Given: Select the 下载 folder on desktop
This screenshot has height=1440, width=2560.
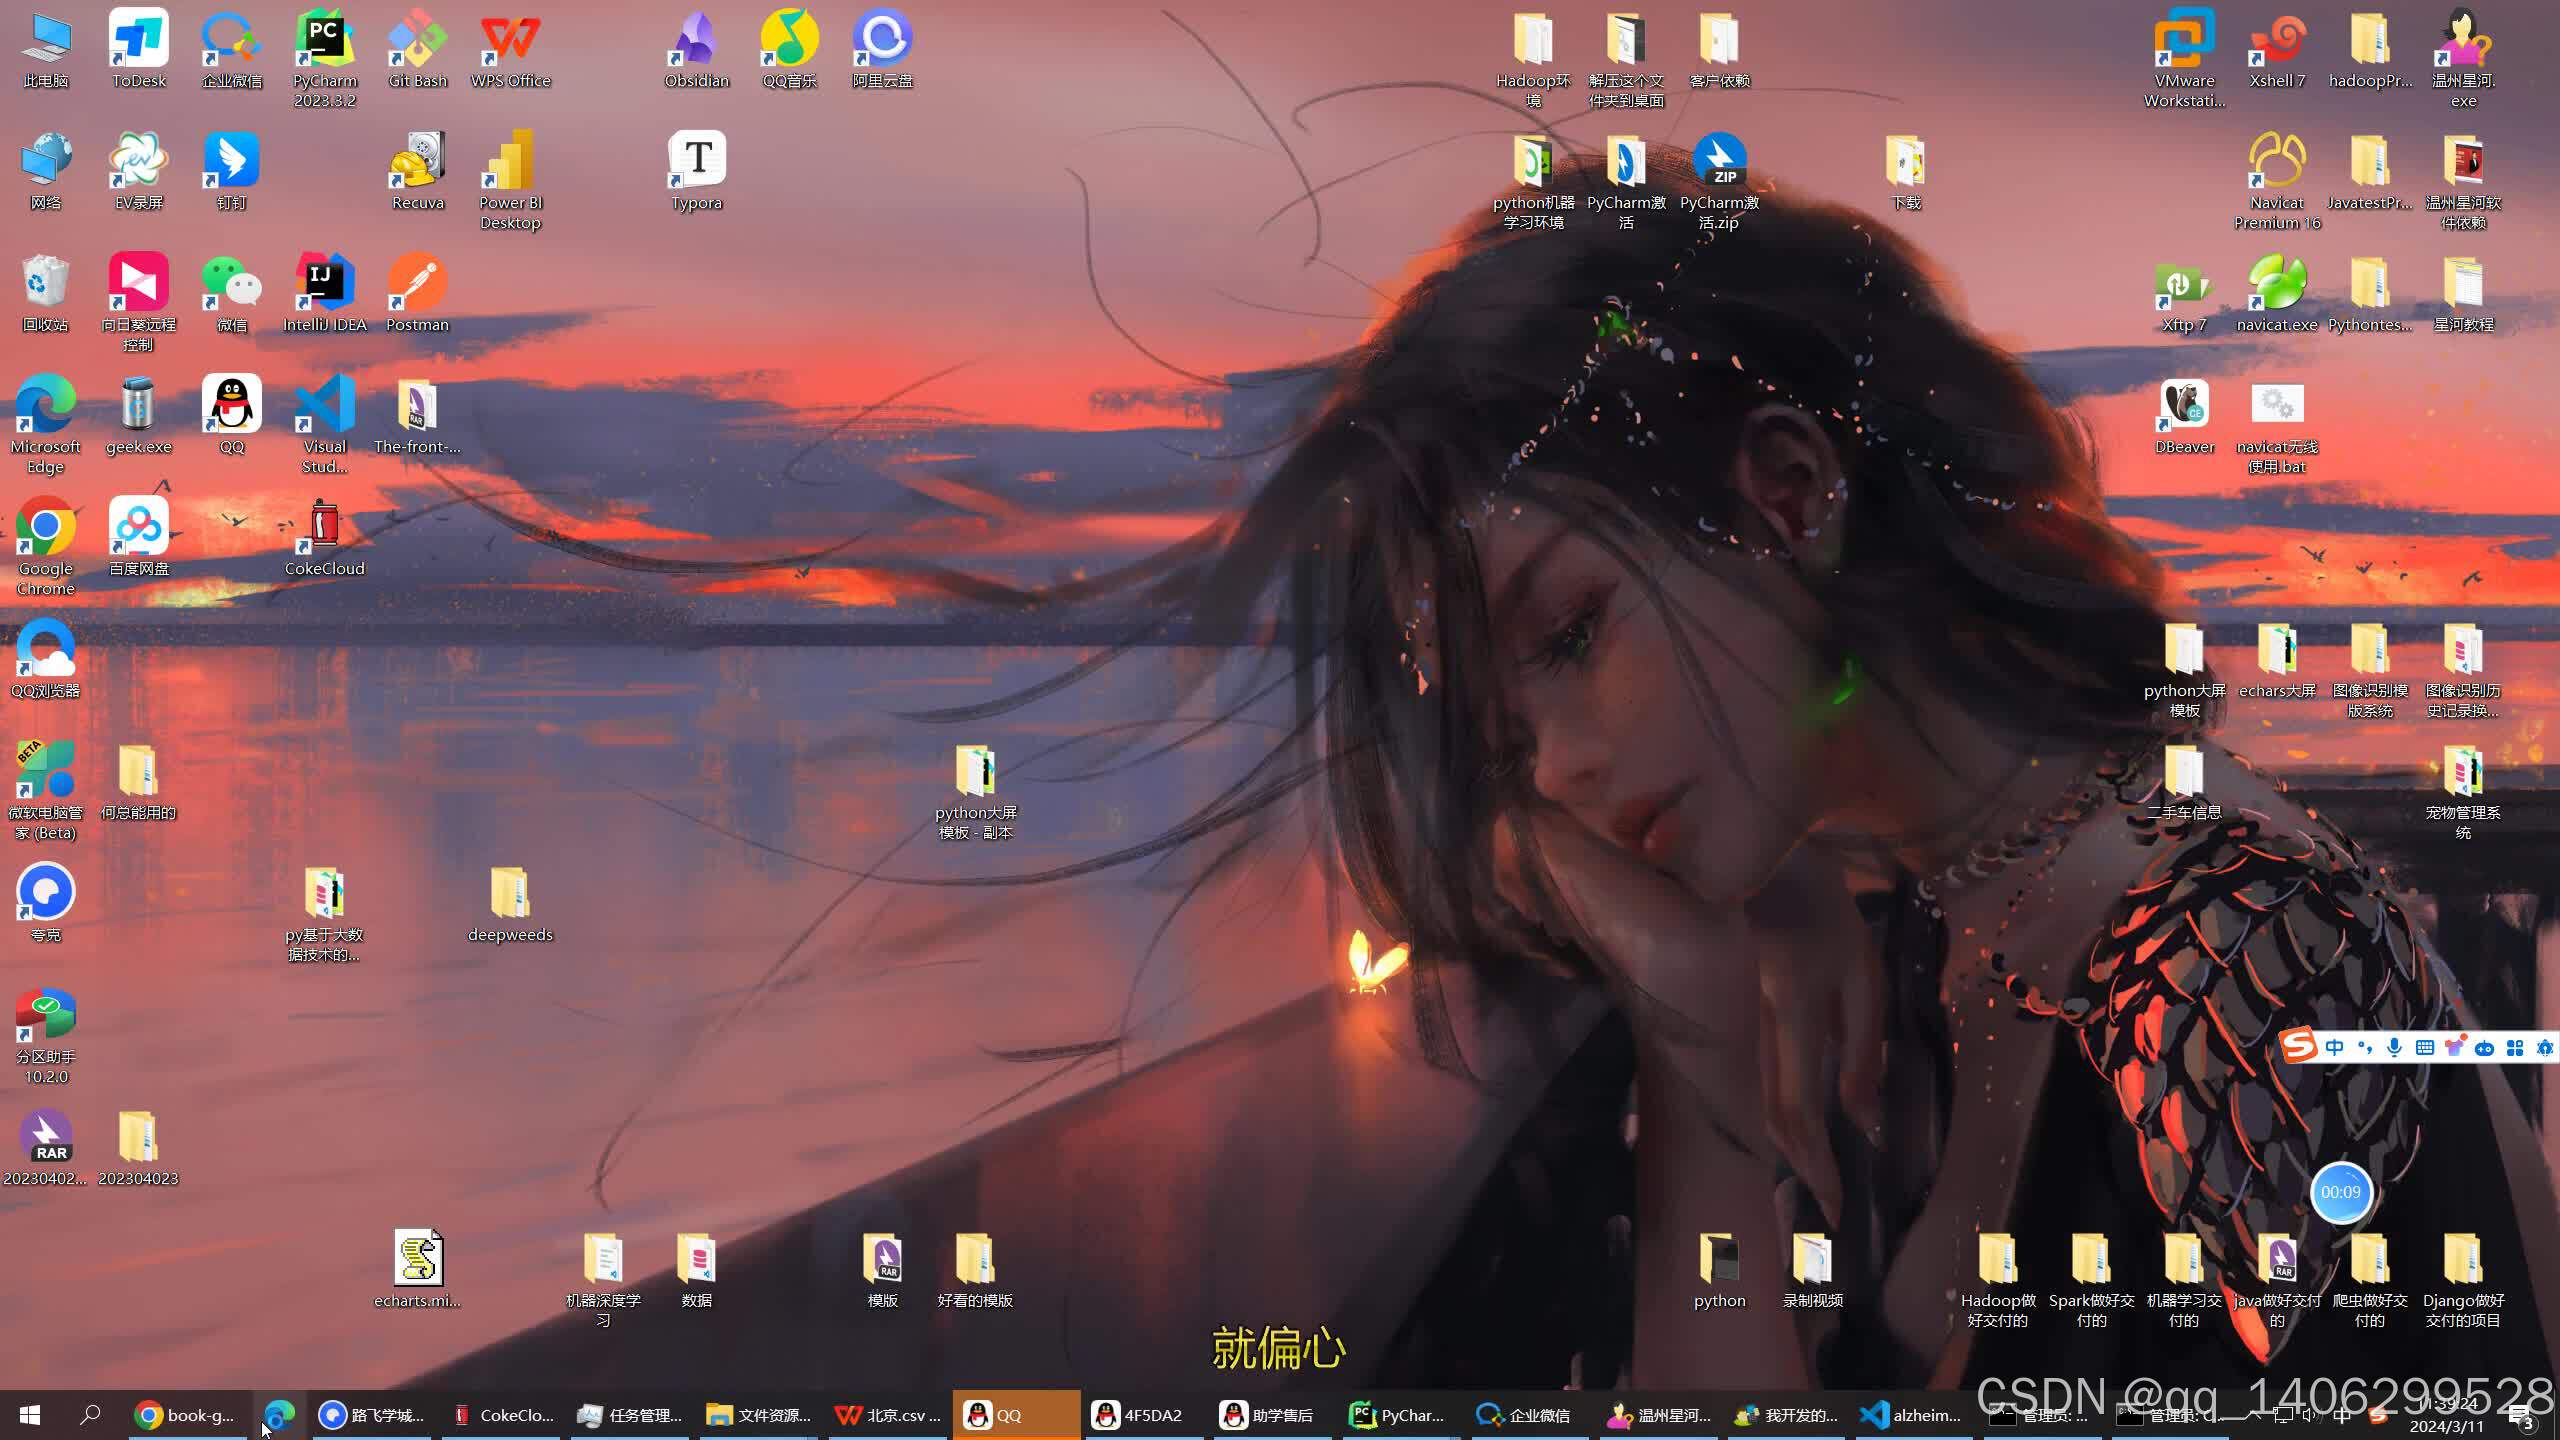Looking at the screenshot, I should [x=1906, y=172].
